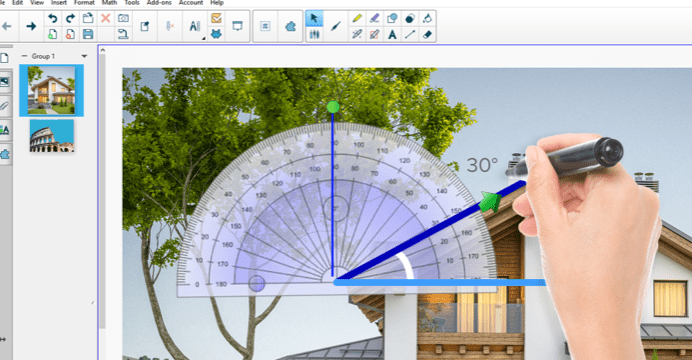Screen dimensions: 692x360
Task: Choose the Select arrow tool
Action: point(314,19)
